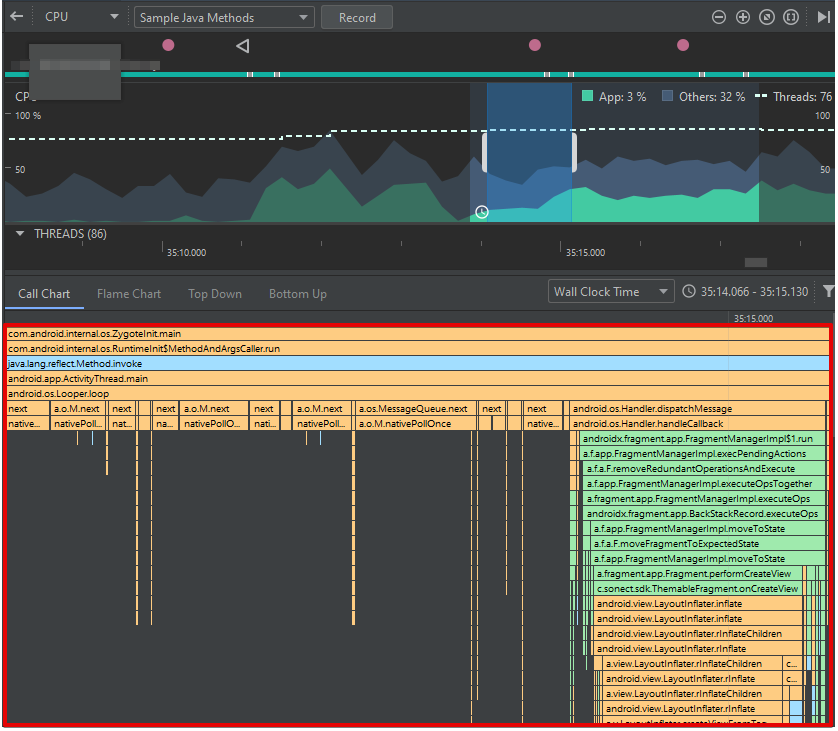838x731 pixels.
Task: Select the a.o.M.nativePollOnce call bar
Action: click(415, 424)
